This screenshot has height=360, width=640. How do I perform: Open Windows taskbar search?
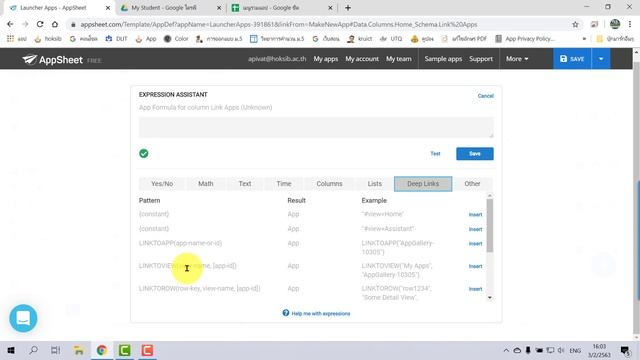[33, 350]
